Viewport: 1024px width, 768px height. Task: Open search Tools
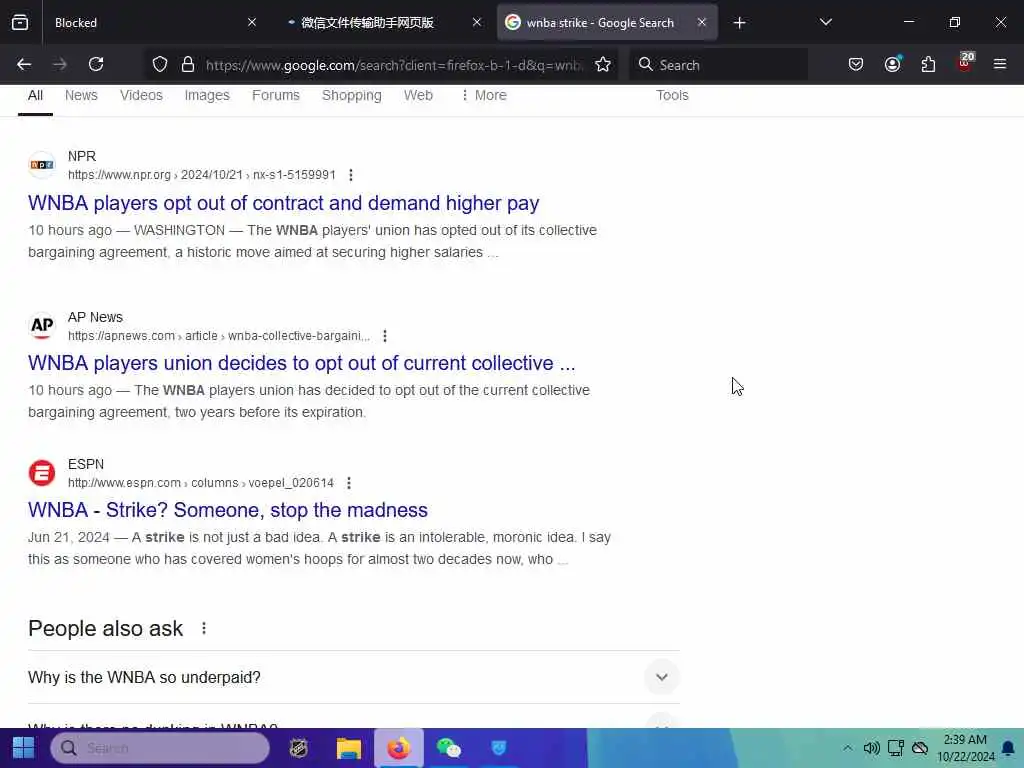click(672, 95)
